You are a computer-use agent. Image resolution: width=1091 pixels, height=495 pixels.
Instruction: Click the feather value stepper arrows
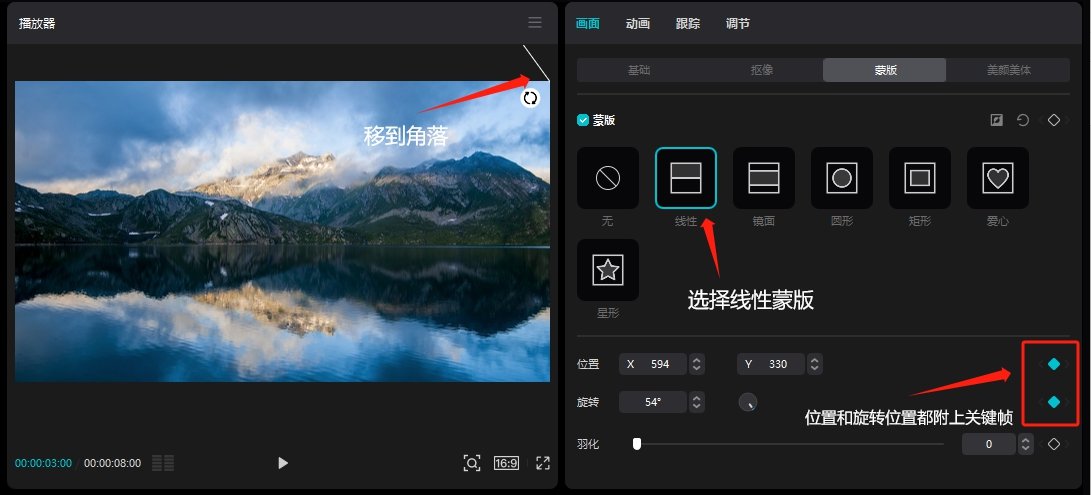click(x=1026, y=443)
